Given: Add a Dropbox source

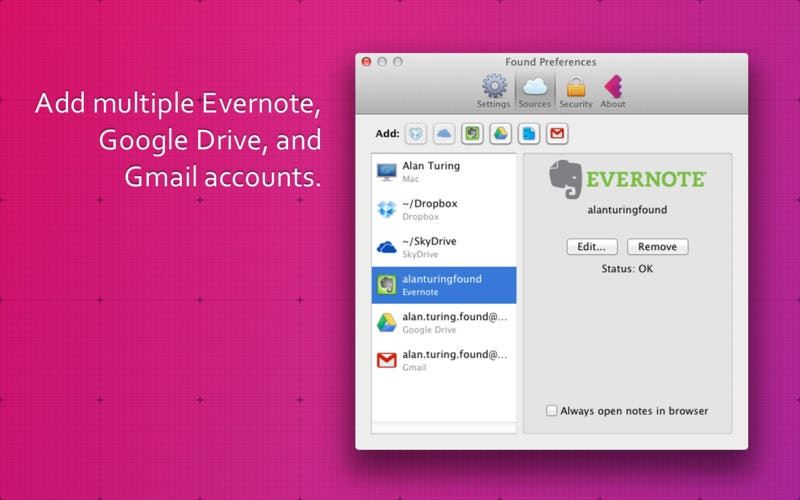Looking at the screenshot, I should point(416,134).
